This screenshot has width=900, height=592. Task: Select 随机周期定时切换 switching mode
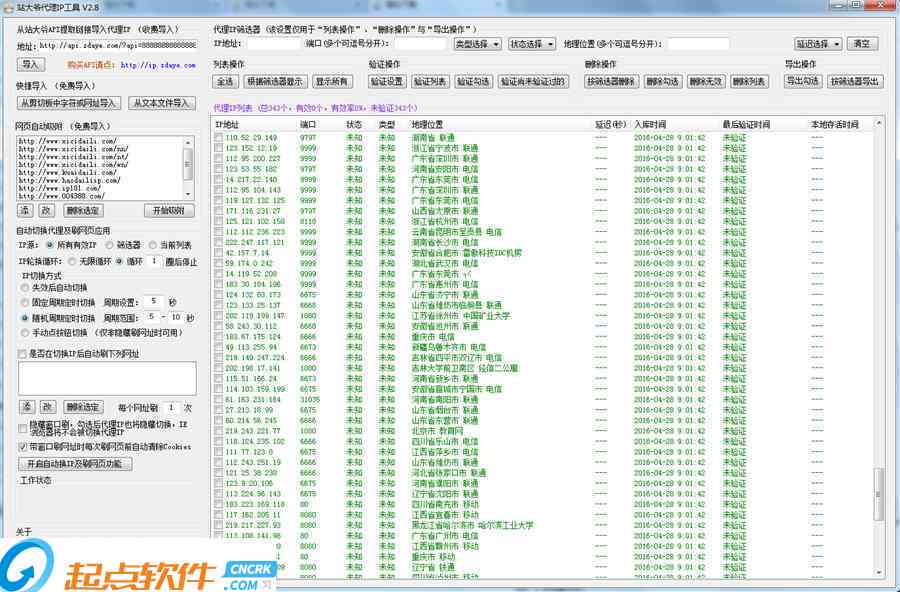pos(25,318)
